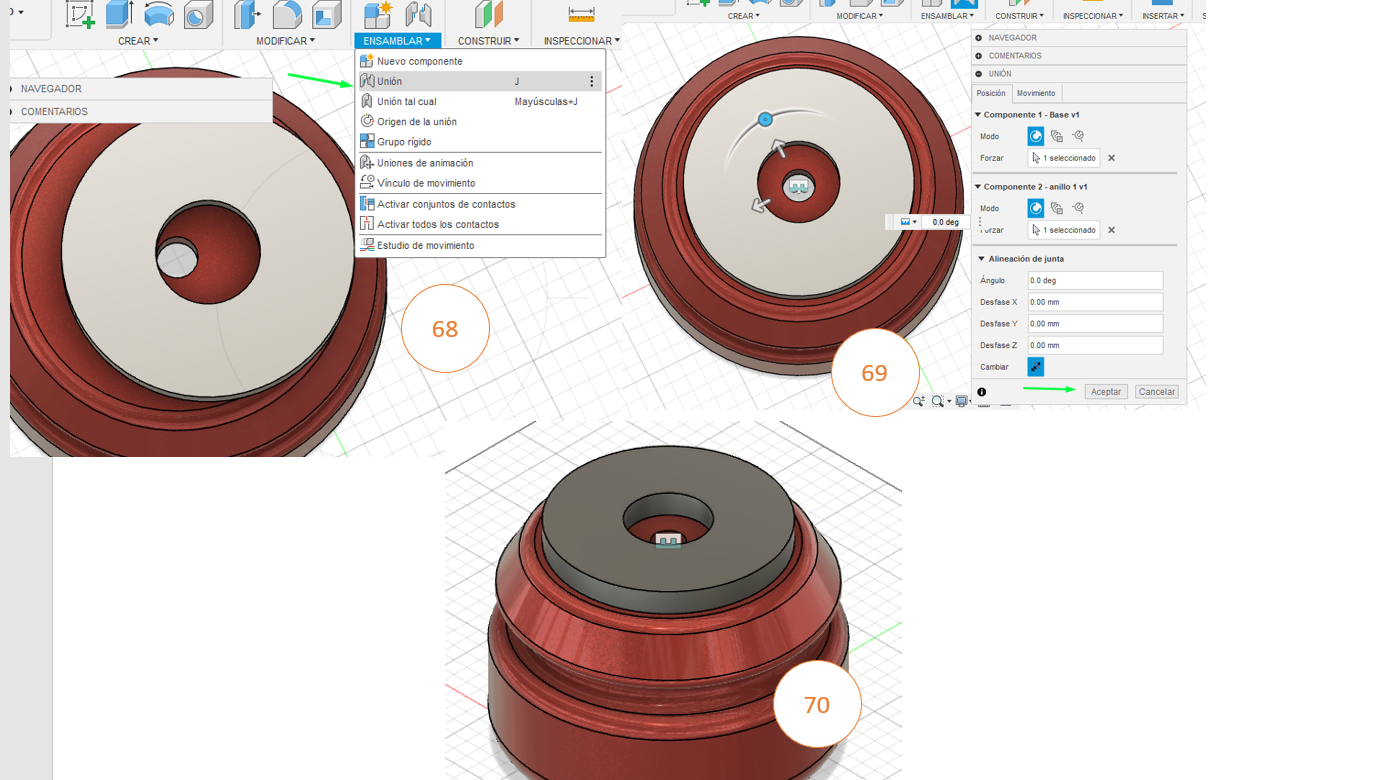Click the Measure ruler icon above Inspeccionar

pyautogui.click(x=581, y=14)
